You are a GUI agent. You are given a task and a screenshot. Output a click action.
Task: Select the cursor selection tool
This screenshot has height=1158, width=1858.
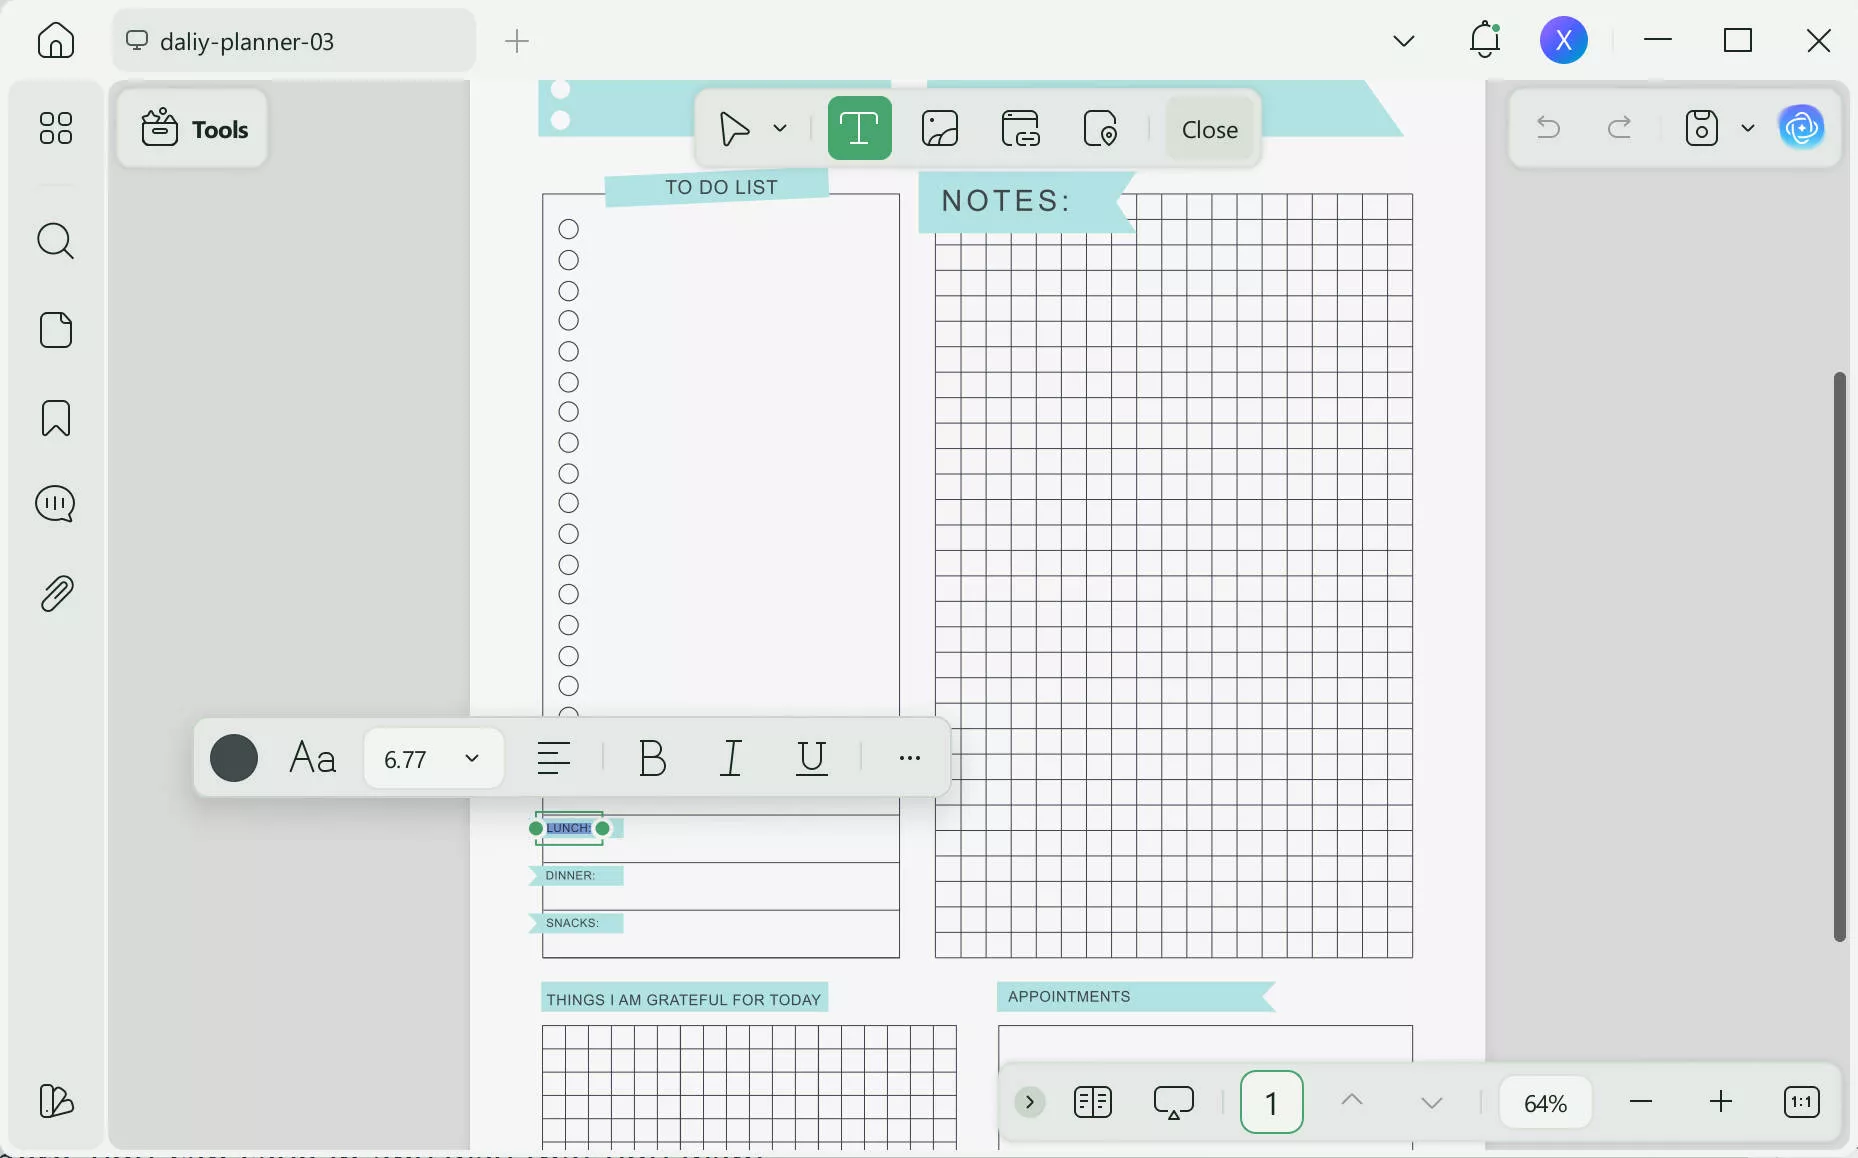click(x=735, y=129)
